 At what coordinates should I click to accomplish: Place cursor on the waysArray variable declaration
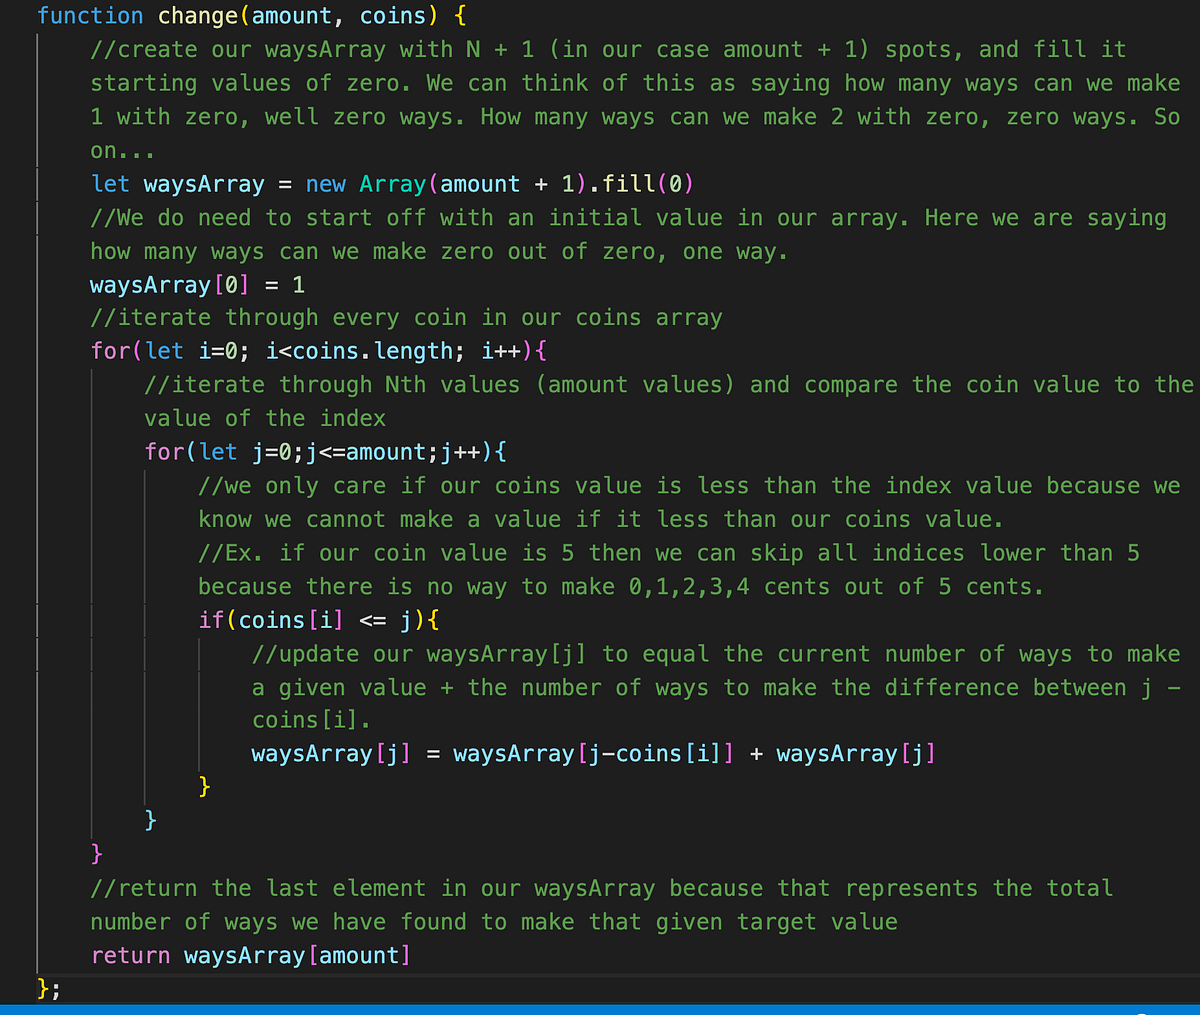tap(203, 183)
